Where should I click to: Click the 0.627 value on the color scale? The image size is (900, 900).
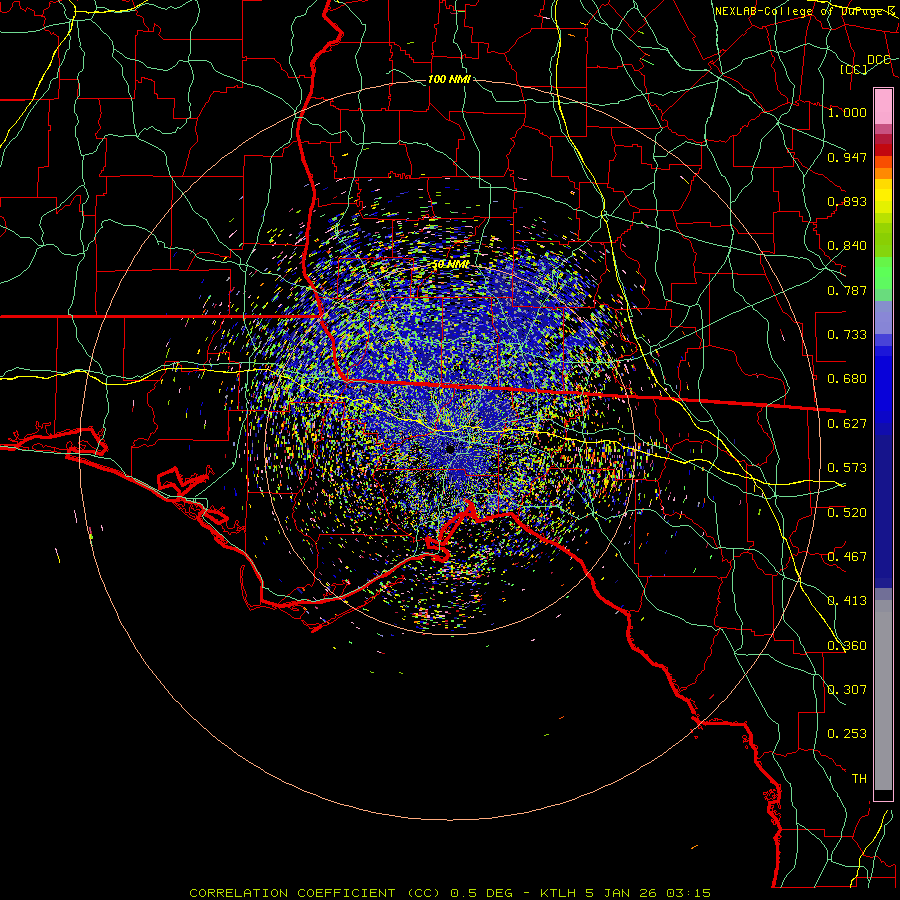click(847, 424)
